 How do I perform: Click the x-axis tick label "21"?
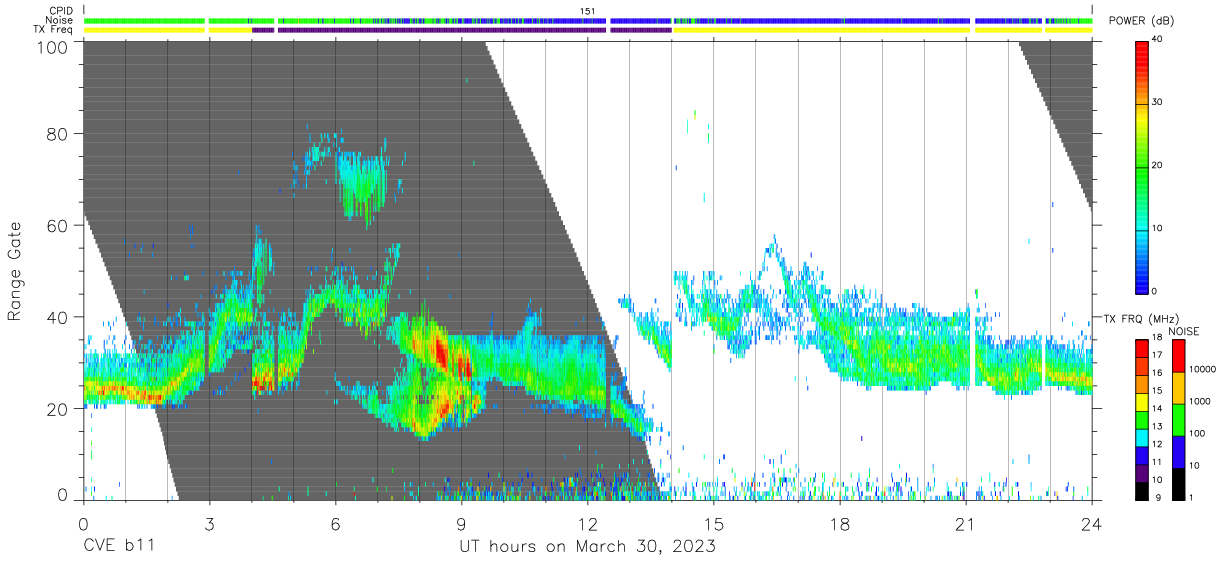(966, 523)
